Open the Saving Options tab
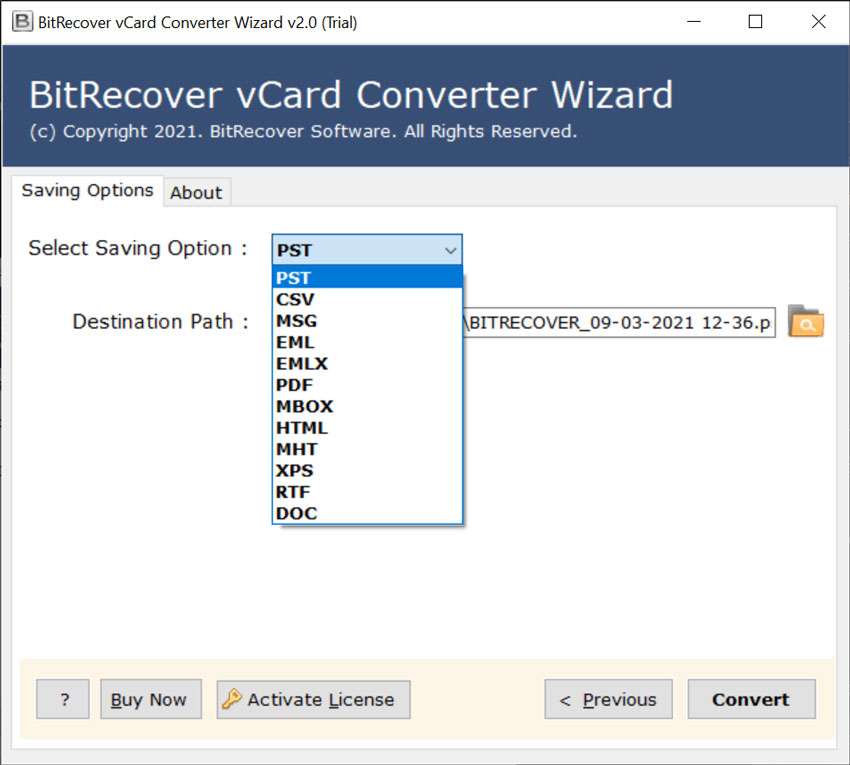Viewport: 850px width, 765px height. click(87, 190)
